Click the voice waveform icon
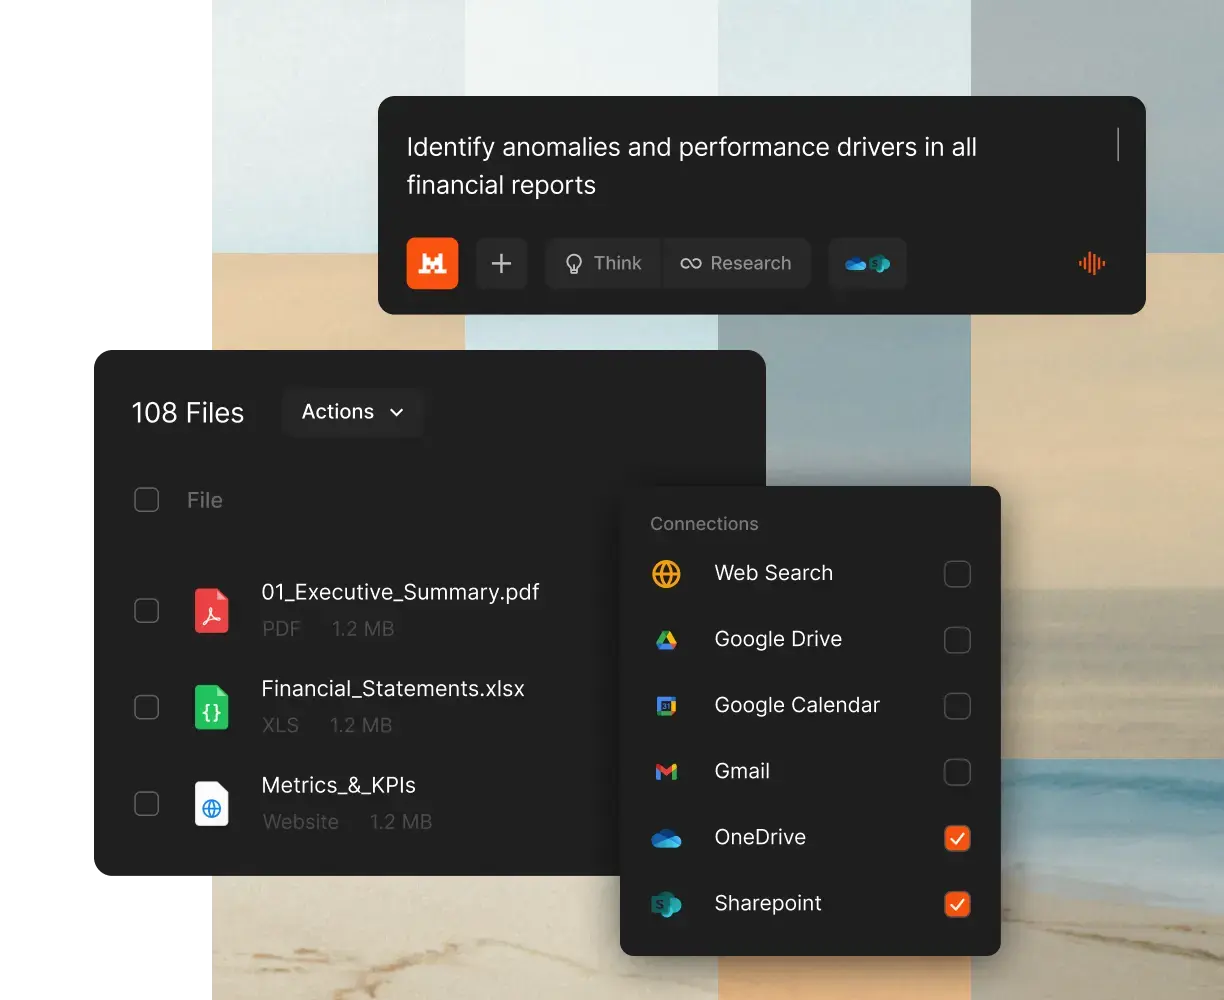The height and width of the screenshot is (1000, 1224). click(x=1091, y=263)
